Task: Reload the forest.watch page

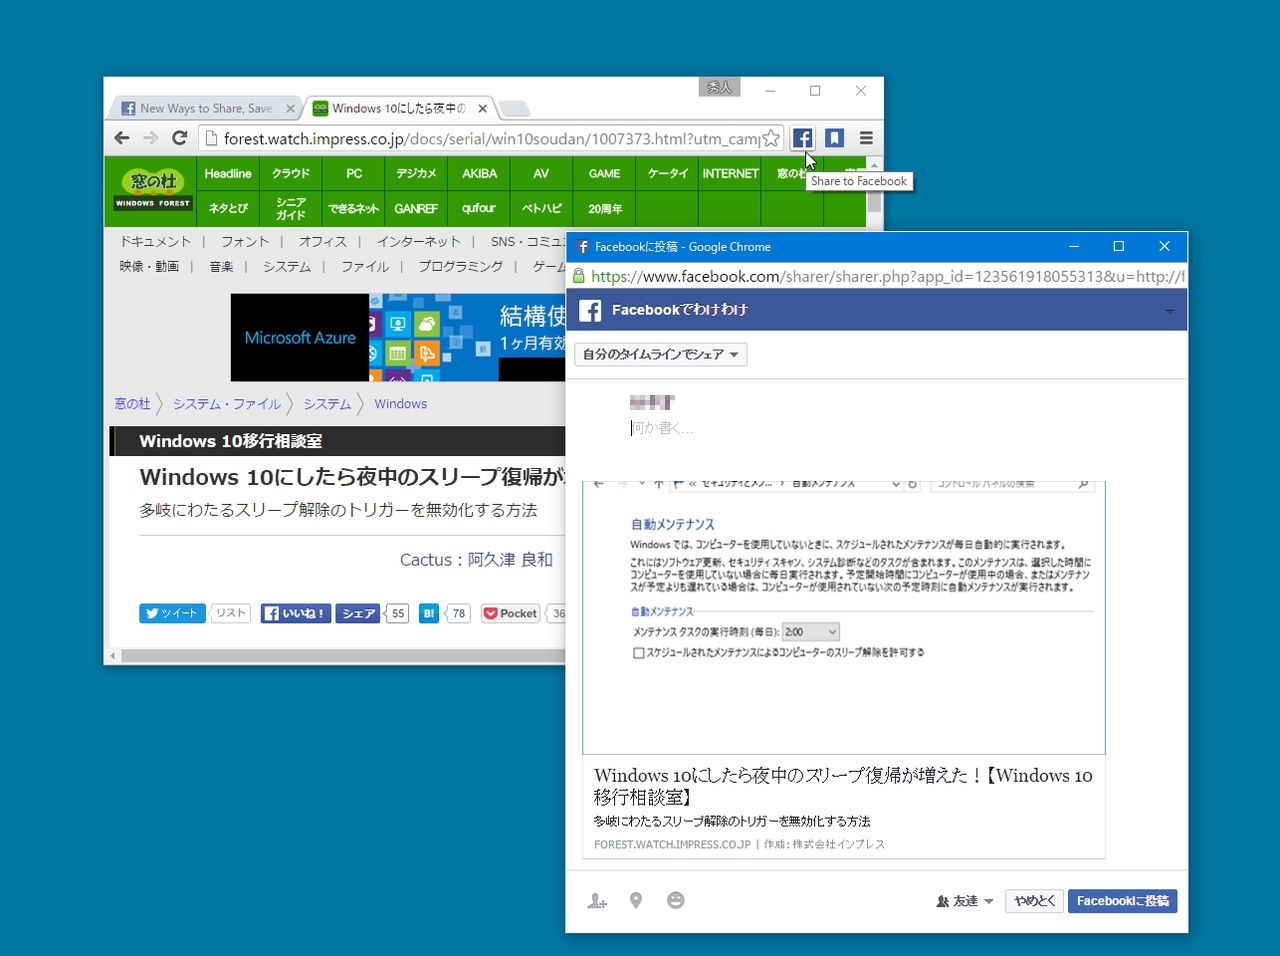Action: click(180, 138)
